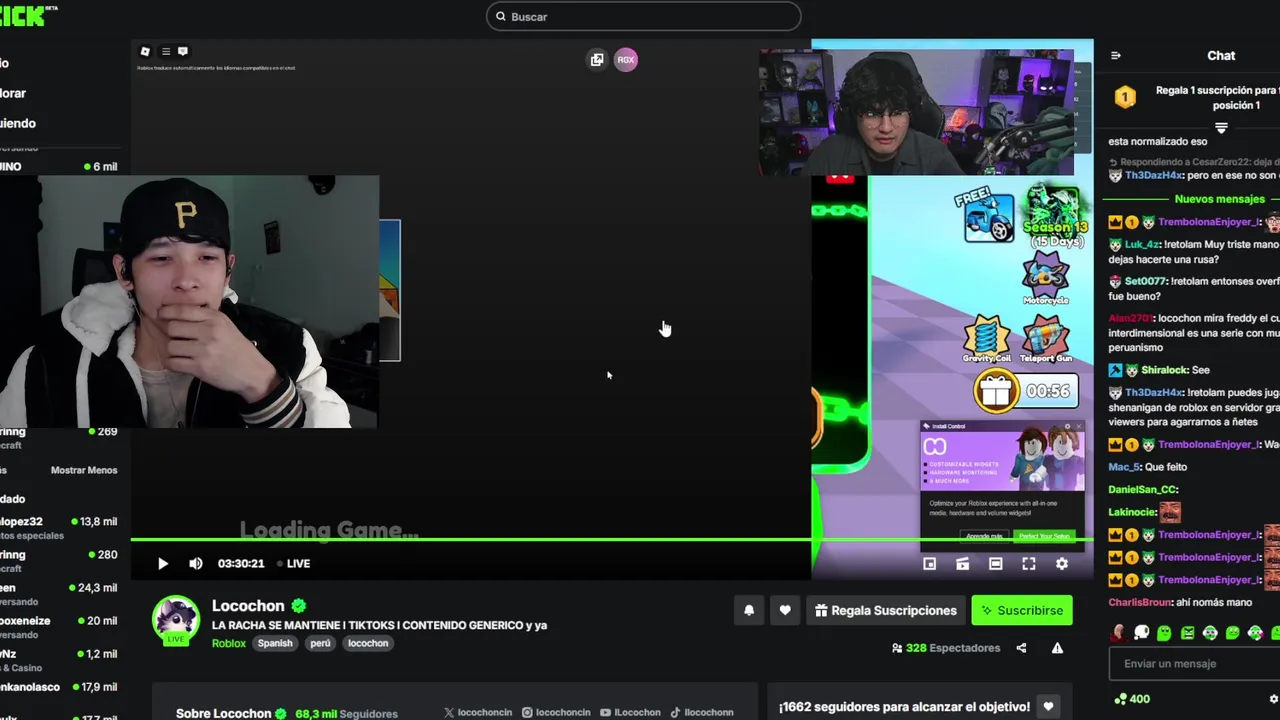Screen dimensions: 1280x720
Task: Click the Enviar un mensaje field
Action: (1194, 664)
